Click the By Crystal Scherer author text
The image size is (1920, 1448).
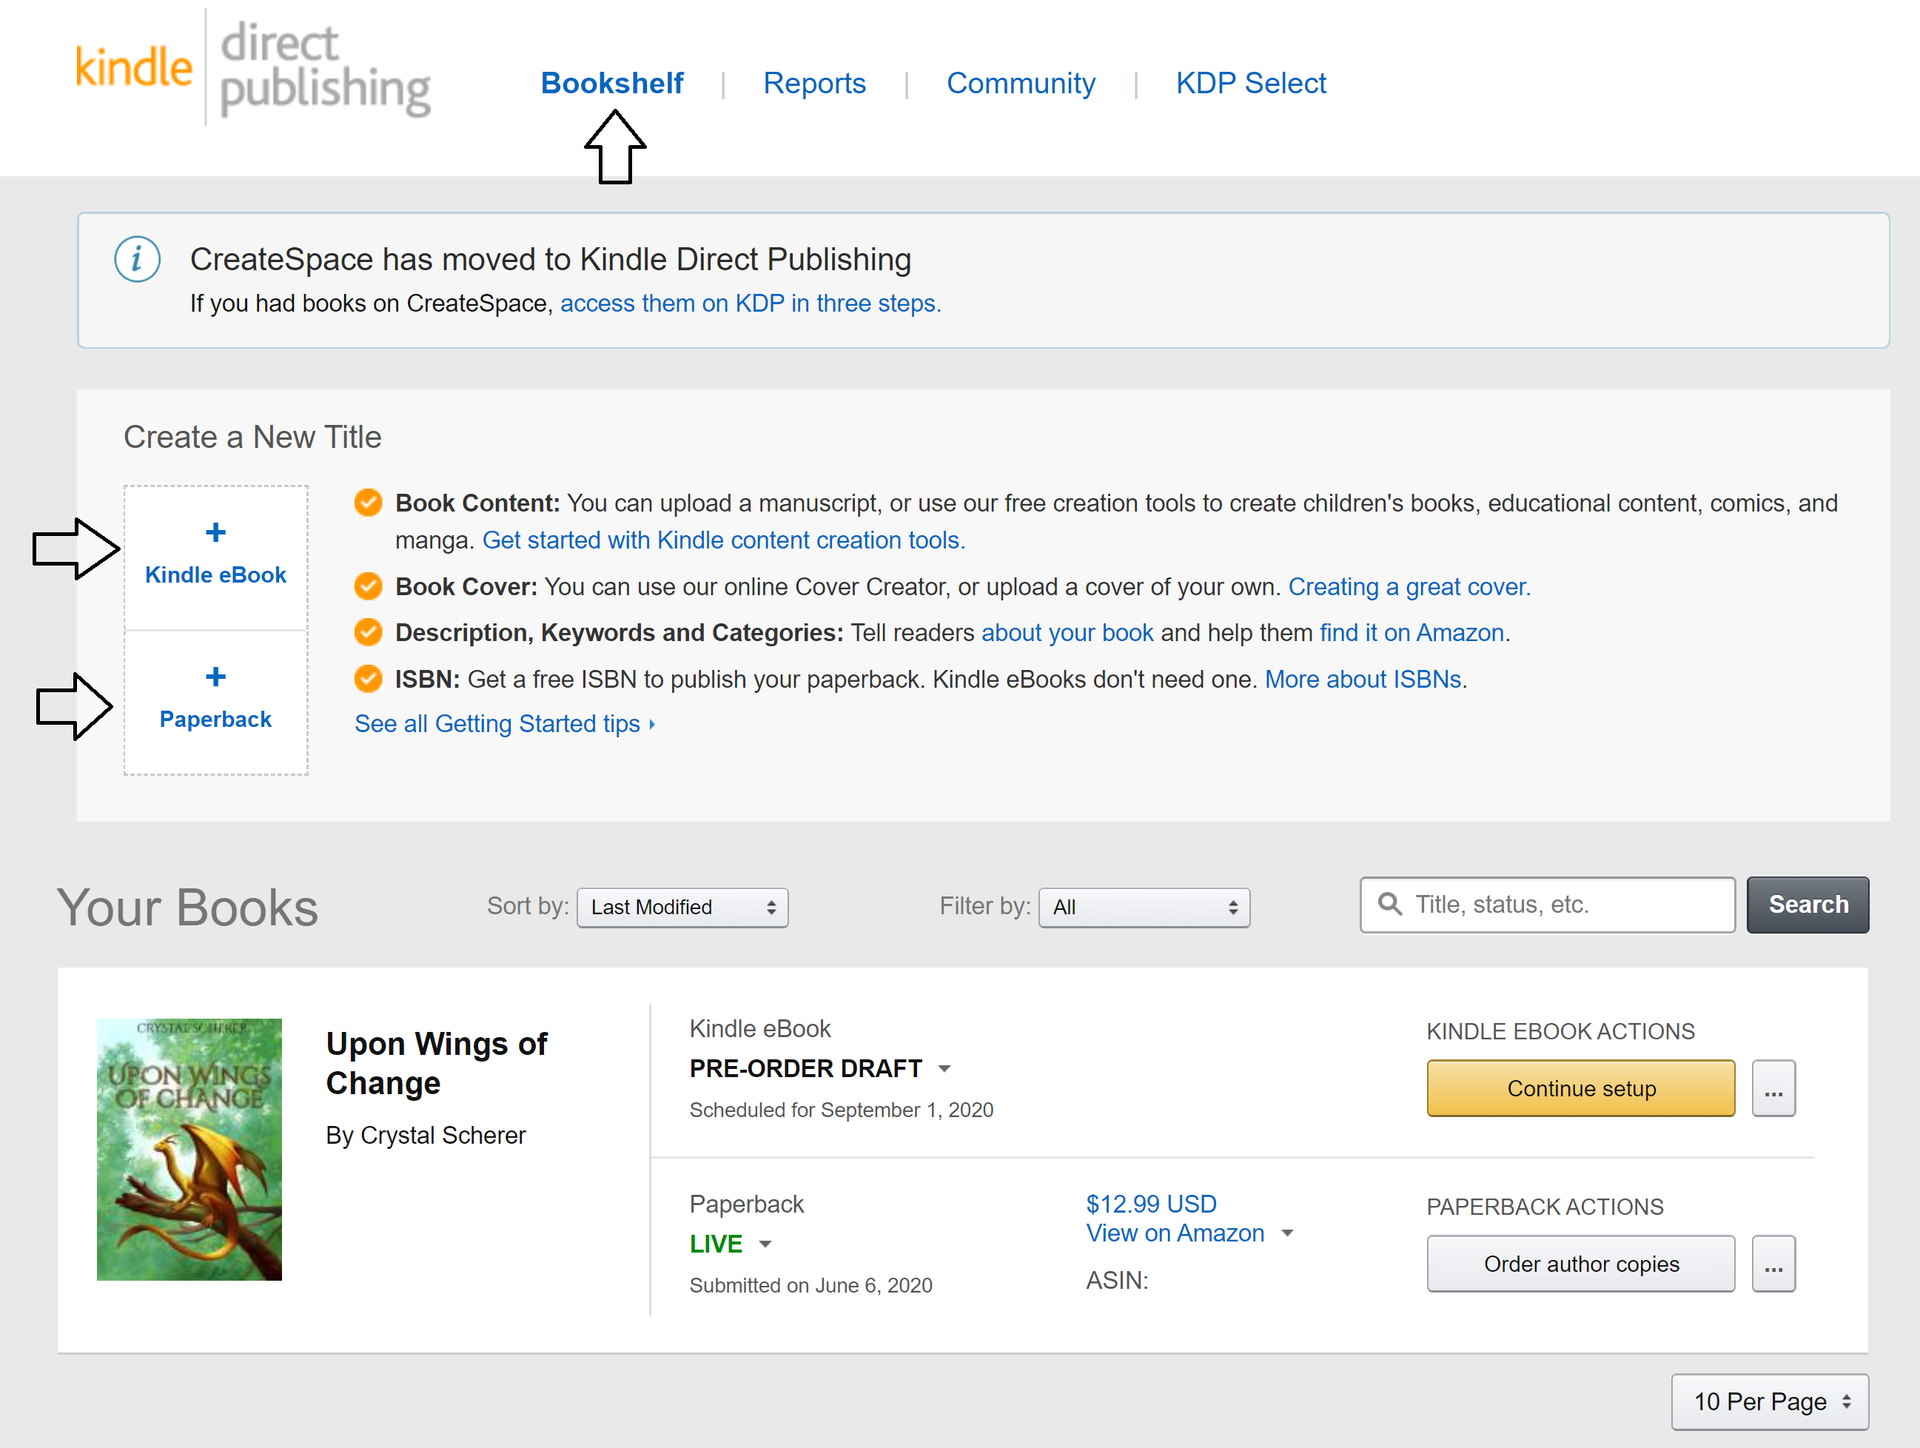tap(426, 1135)
